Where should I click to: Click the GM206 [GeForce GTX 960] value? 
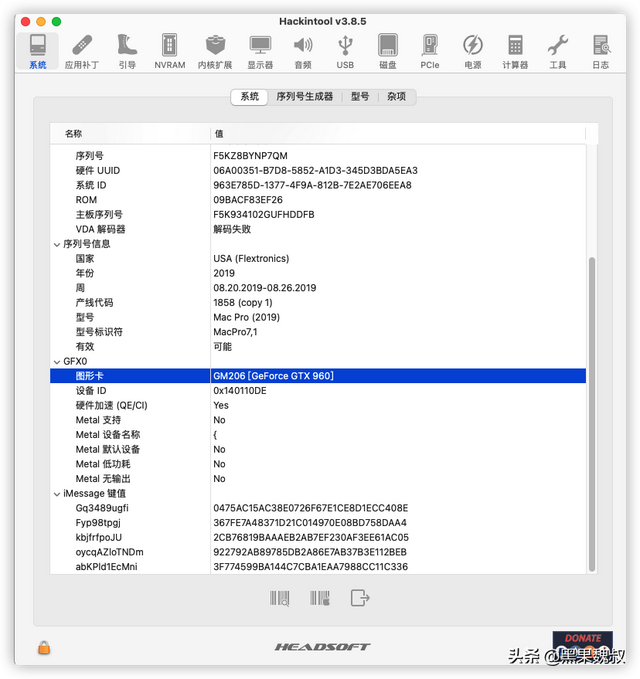(273, 376)
